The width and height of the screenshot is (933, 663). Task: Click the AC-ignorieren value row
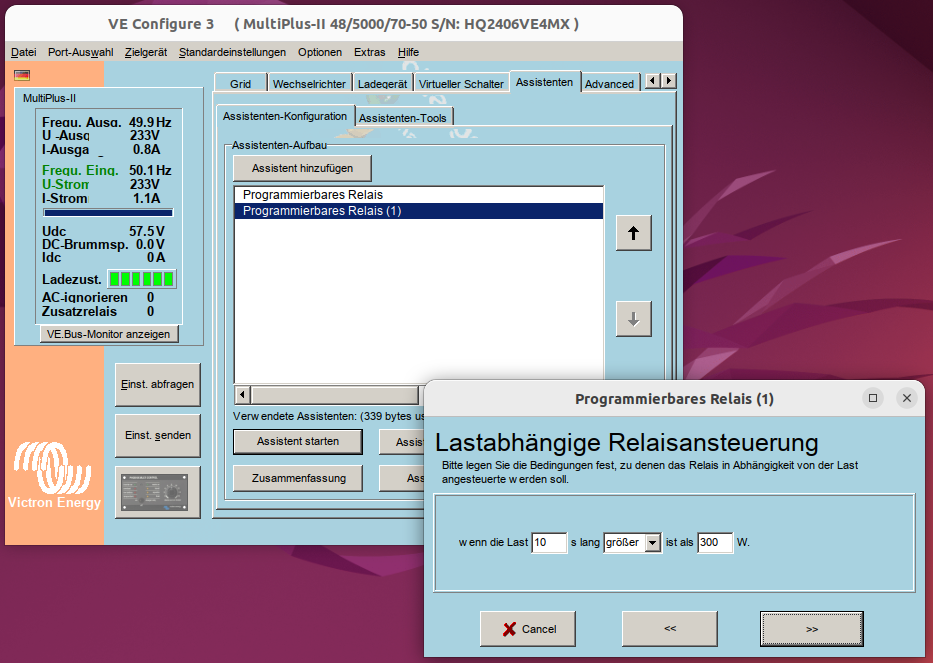click(98, 297)
